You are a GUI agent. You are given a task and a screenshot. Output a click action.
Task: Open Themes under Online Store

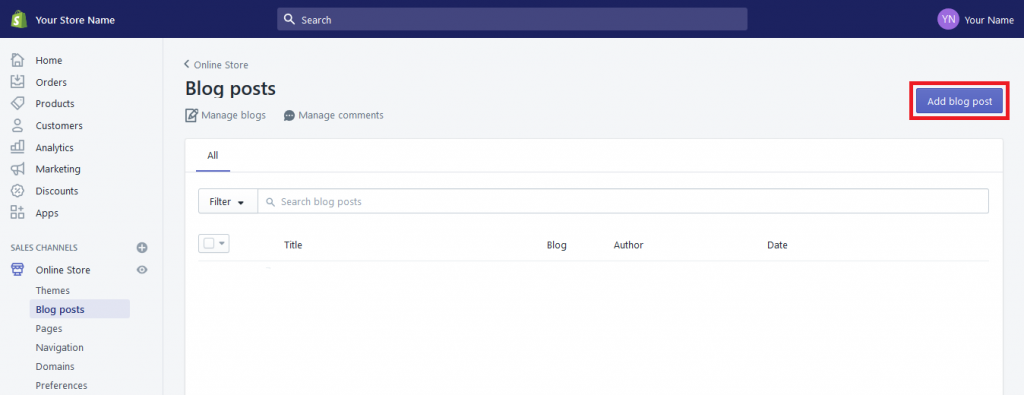tap(52, 290)
